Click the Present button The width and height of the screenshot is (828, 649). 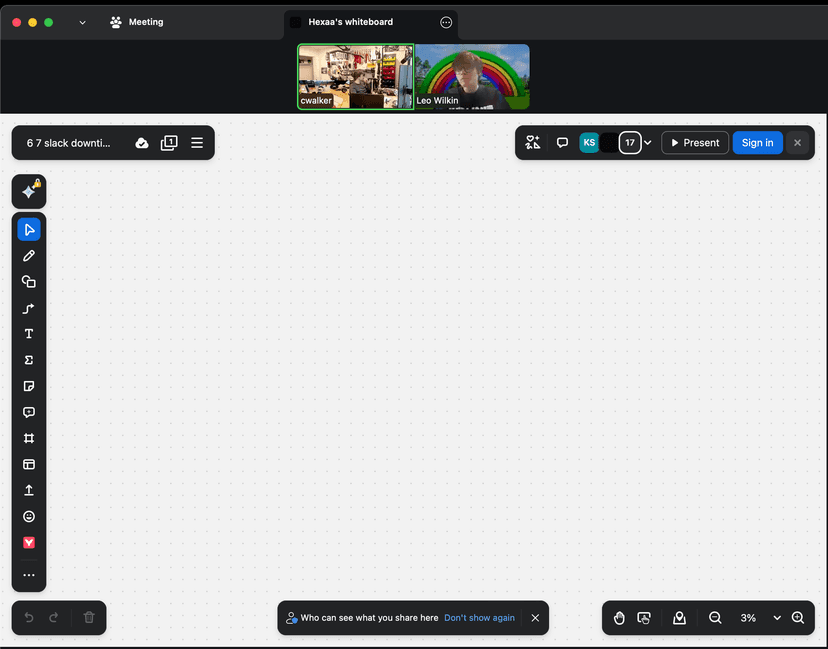pos(694,143)
